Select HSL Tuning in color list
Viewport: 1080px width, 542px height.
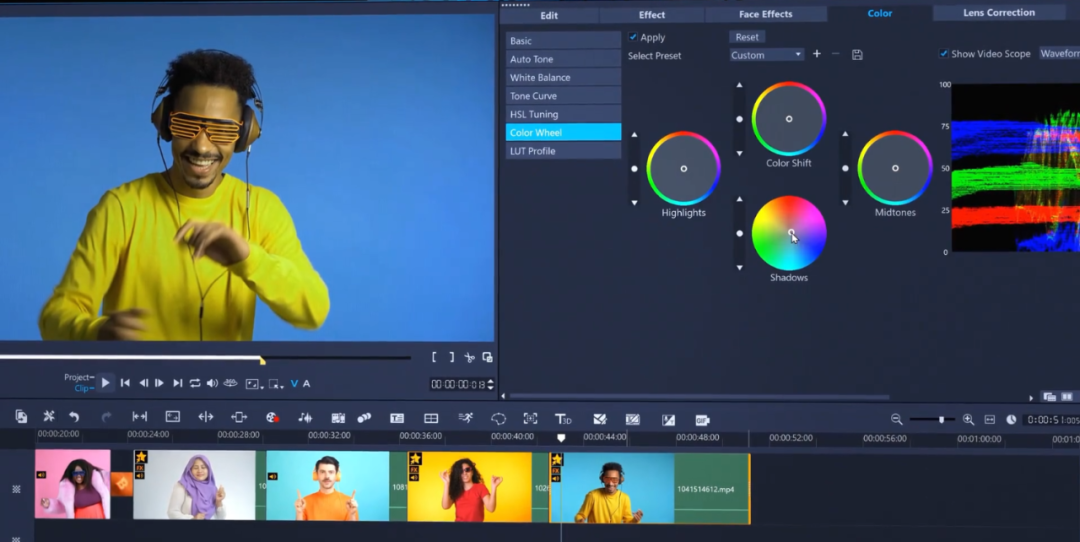coord(563,114)
